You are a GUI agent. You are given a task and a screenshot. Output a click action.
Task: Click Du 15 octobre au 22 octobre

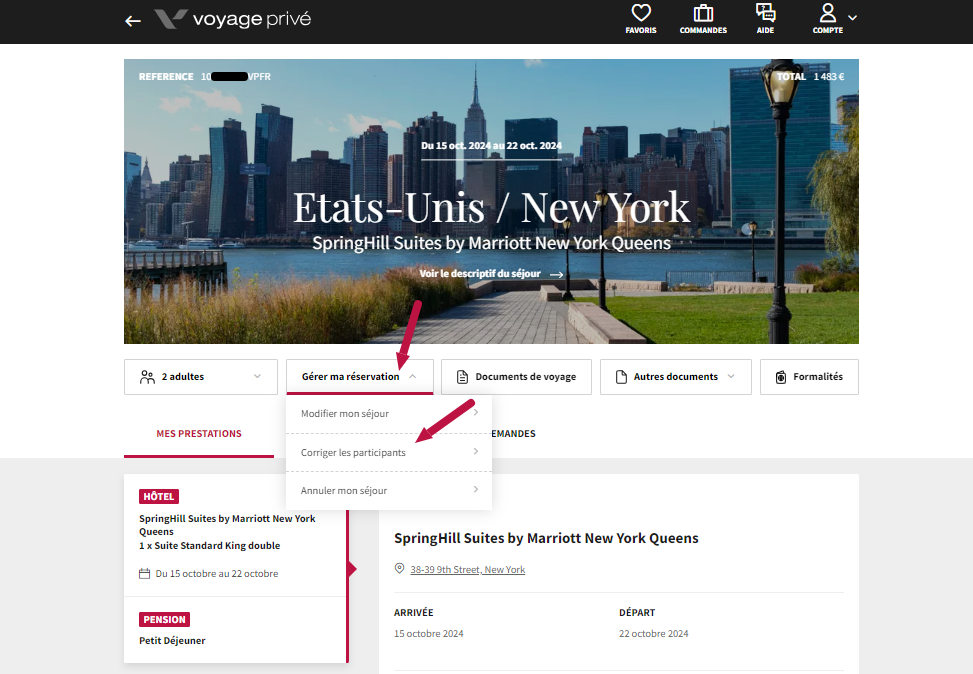[217, 573]
